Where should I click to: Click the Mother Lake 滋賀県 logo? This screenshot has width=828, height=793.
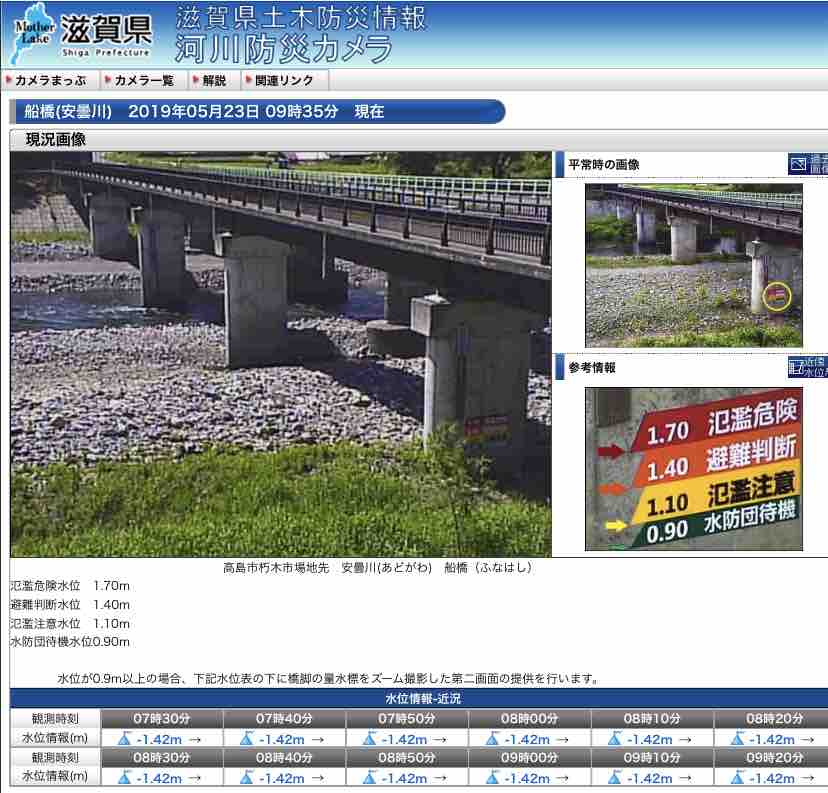(x=81, y=34)
